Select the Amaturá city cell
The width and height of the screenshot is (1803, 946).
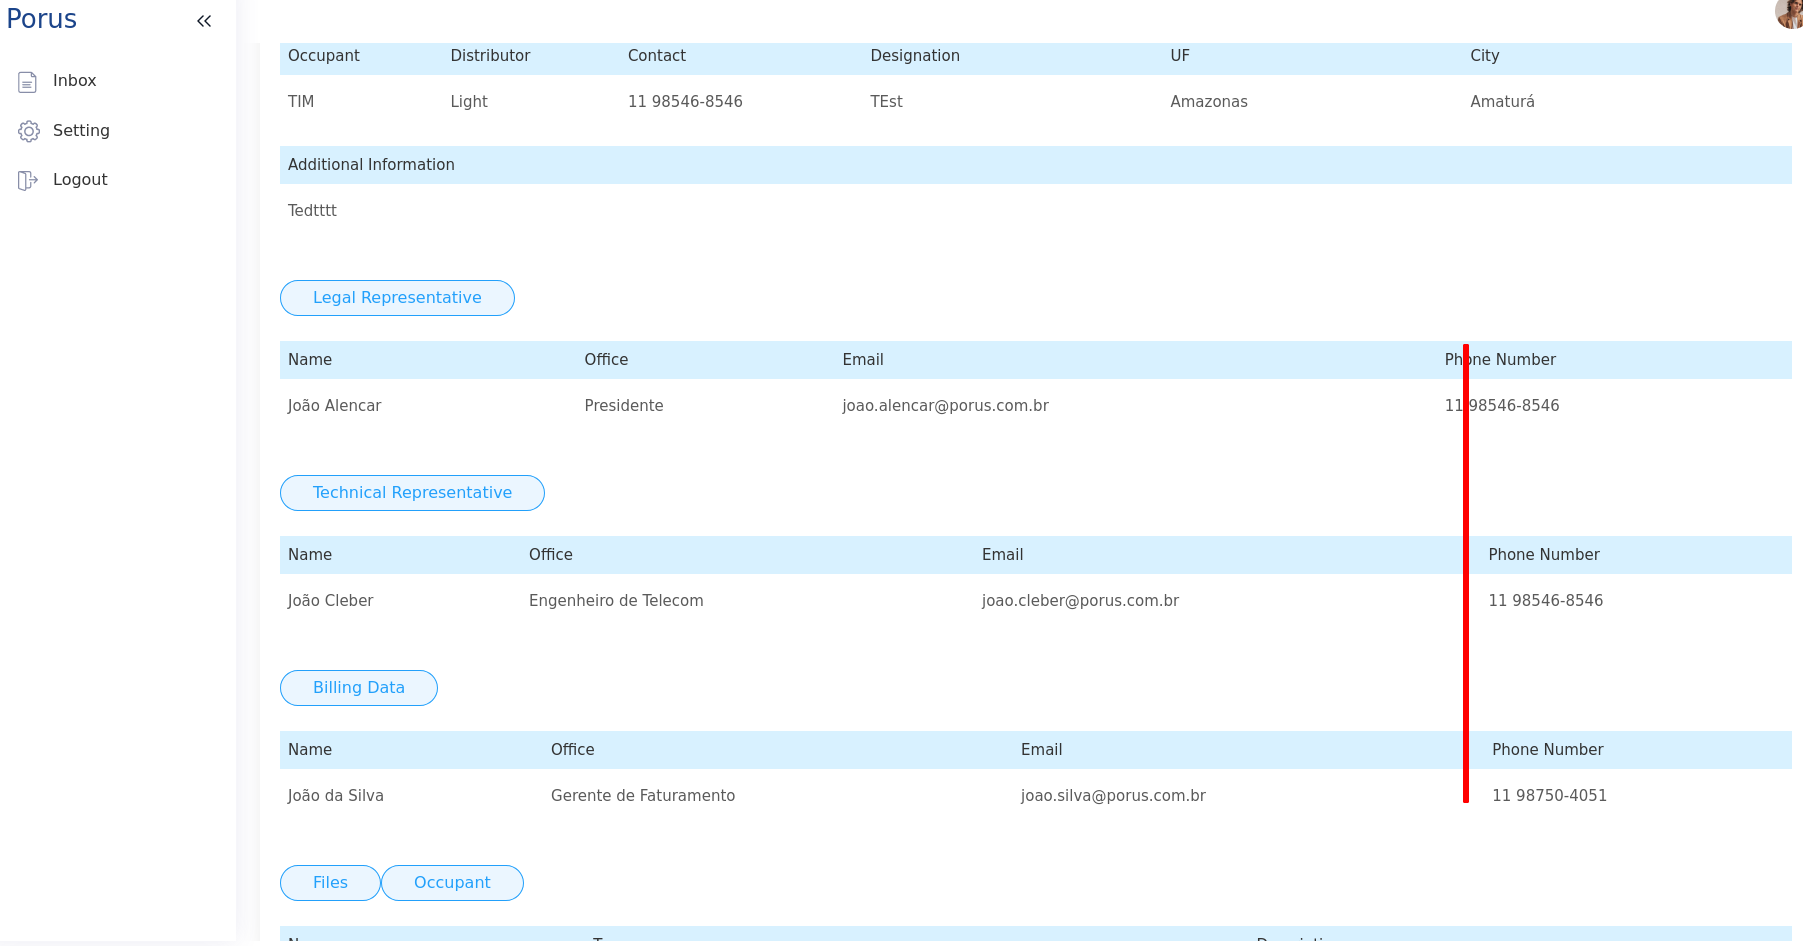[1502, 102]
